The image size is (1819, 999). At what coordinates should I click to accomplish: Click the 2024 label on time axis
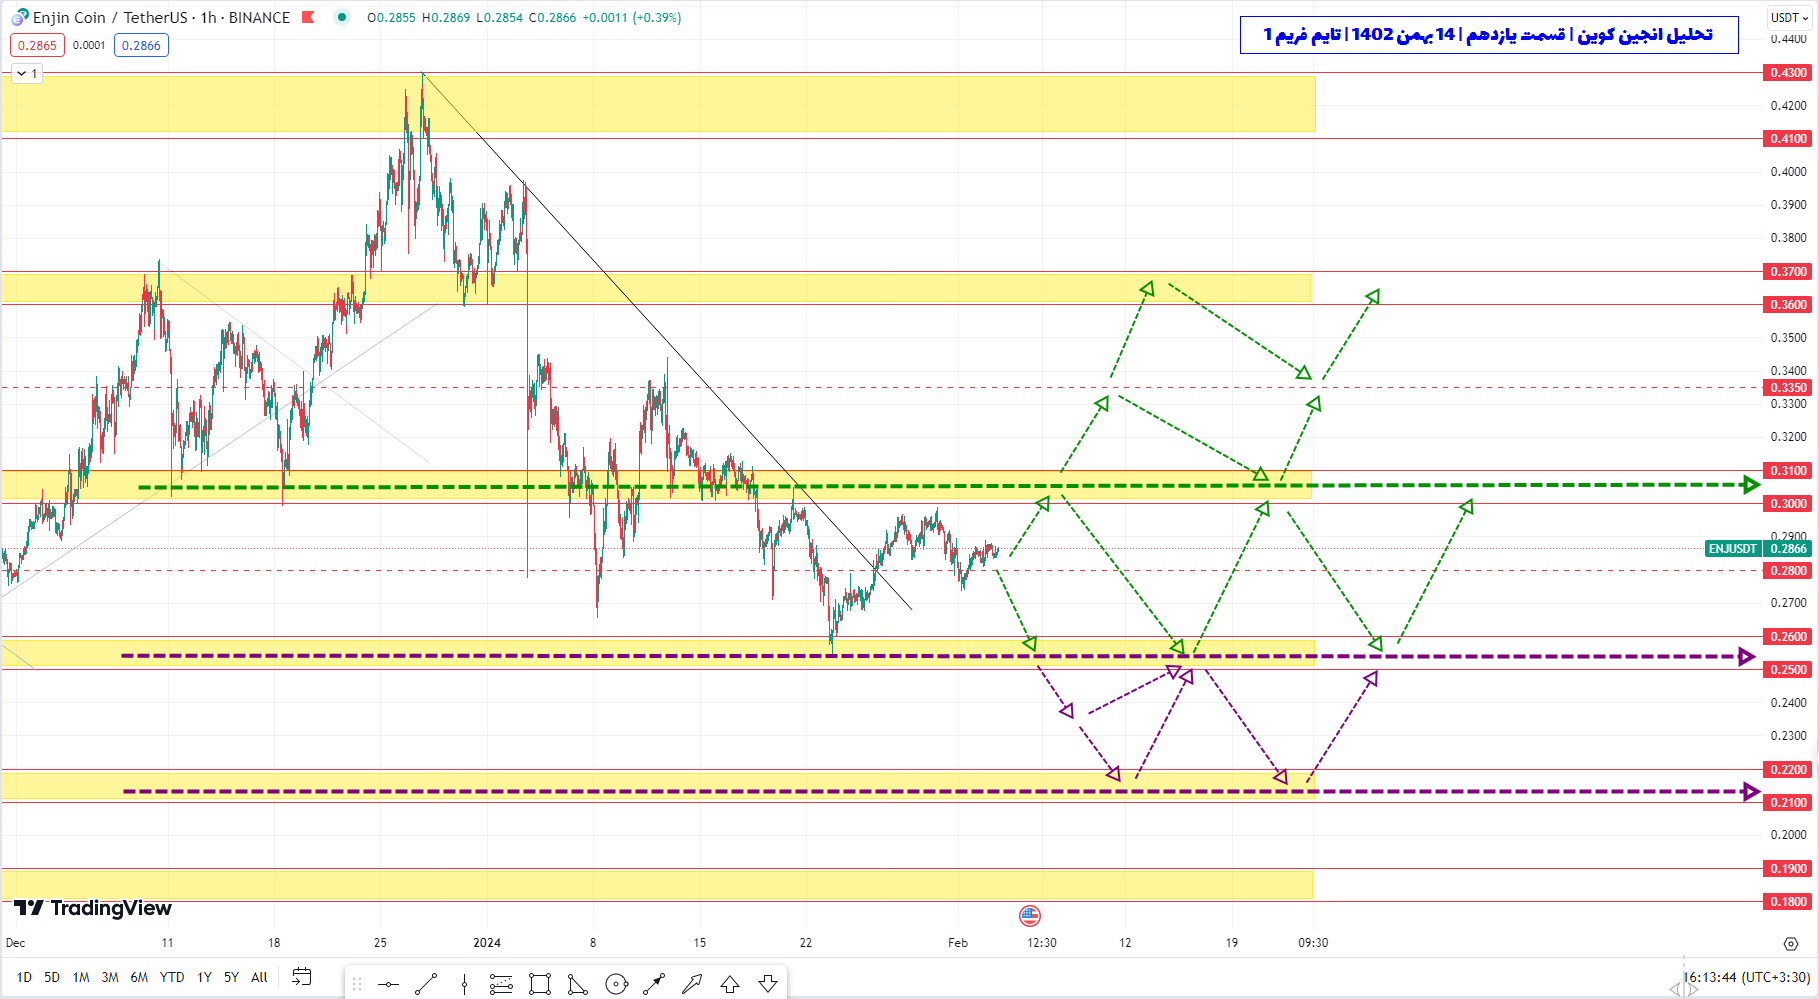[487, 942]
